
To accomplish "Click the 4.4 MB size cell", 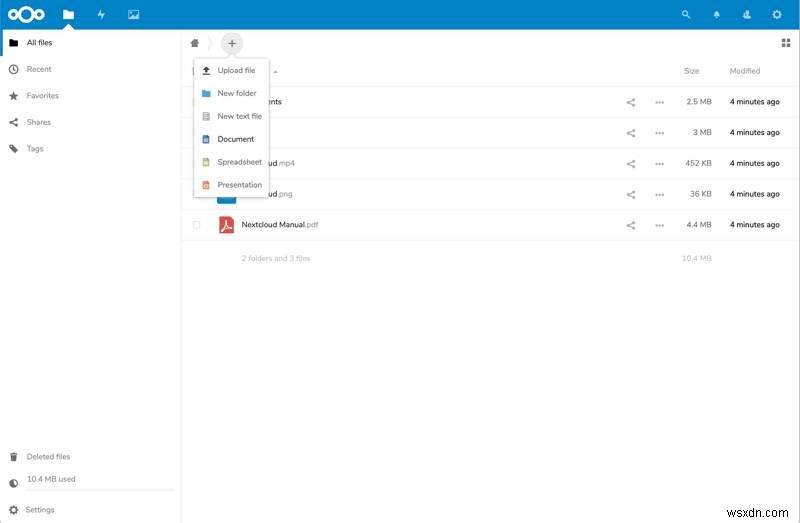I will coord(698,225).
